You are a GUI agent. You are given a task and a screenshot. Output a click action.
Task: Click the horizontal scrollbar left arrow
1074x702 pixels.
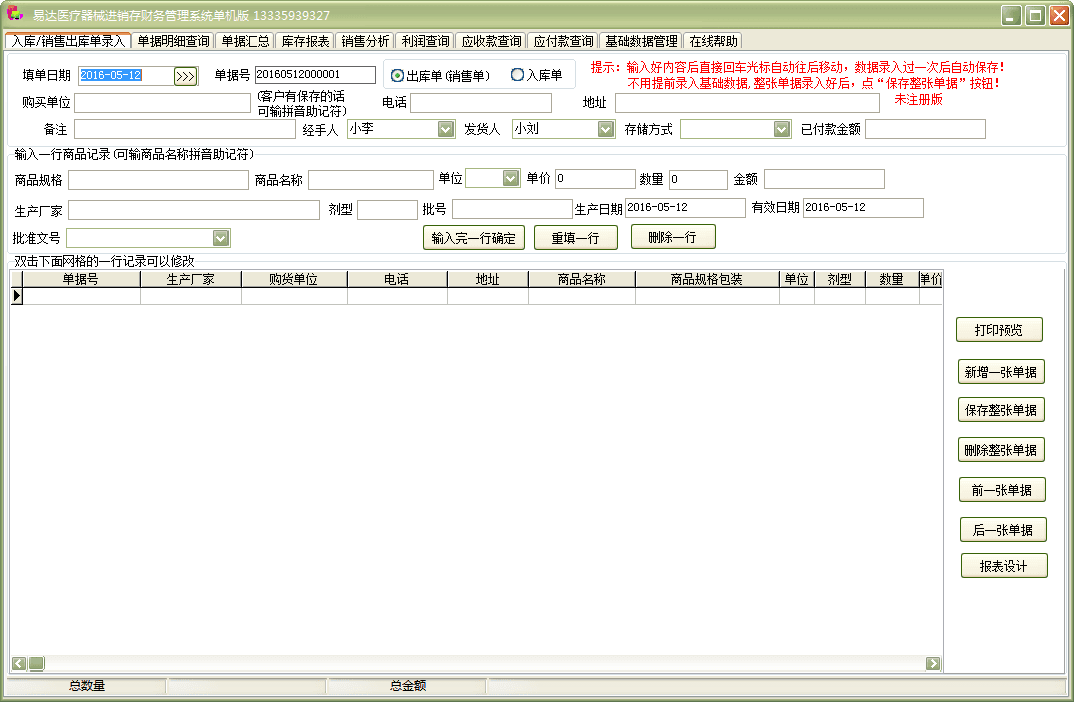click(x=19, y=663)
